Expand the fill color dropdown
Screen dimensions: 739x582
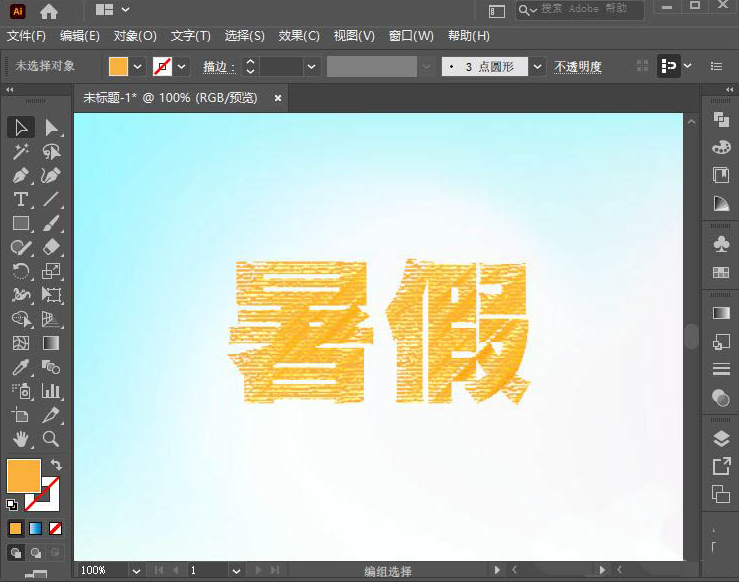click(x=138, y=66)
